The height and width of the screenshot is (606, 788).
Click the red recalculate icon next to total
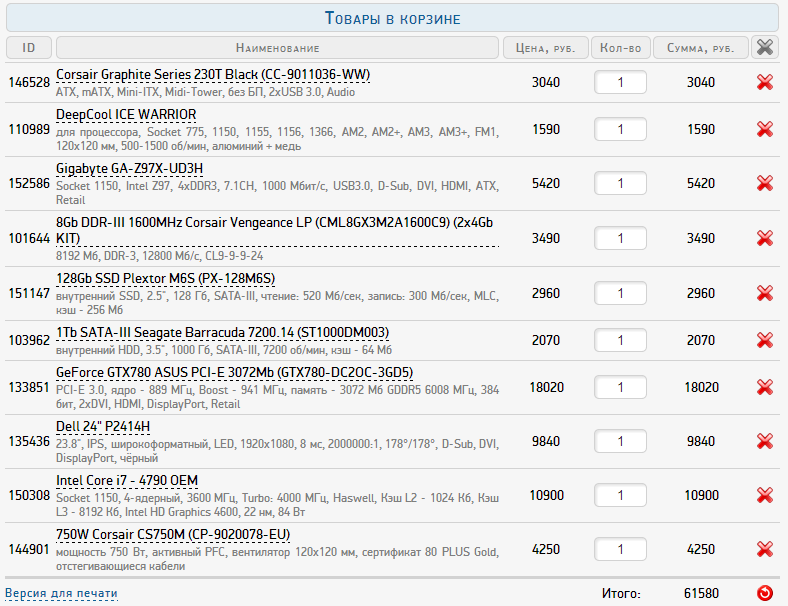tap(764, 593)
